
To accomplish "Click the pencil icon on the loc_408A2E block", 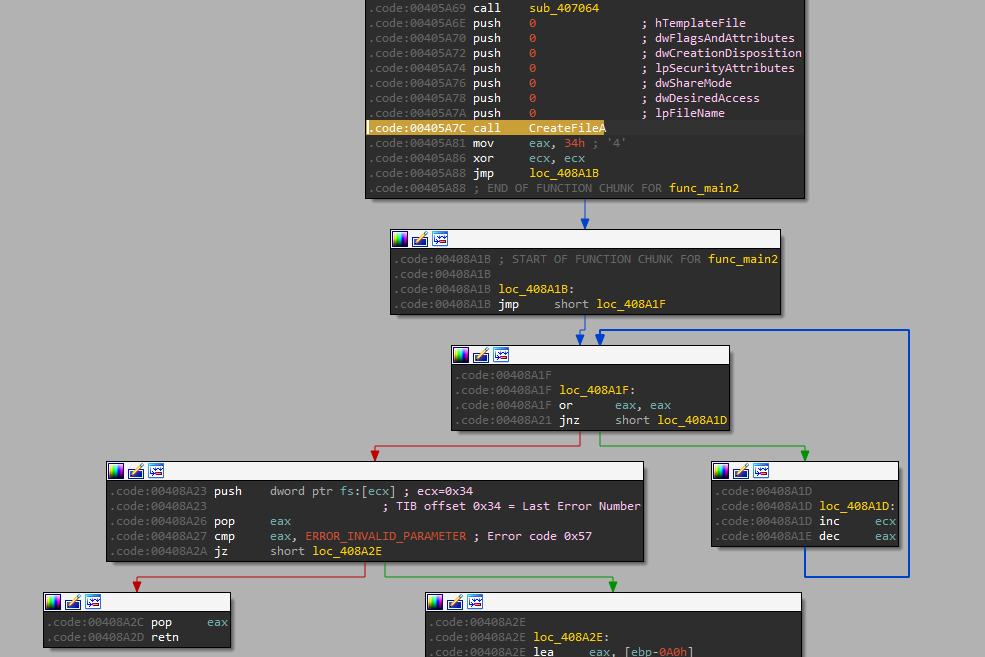I will click(x=455, y=602).
